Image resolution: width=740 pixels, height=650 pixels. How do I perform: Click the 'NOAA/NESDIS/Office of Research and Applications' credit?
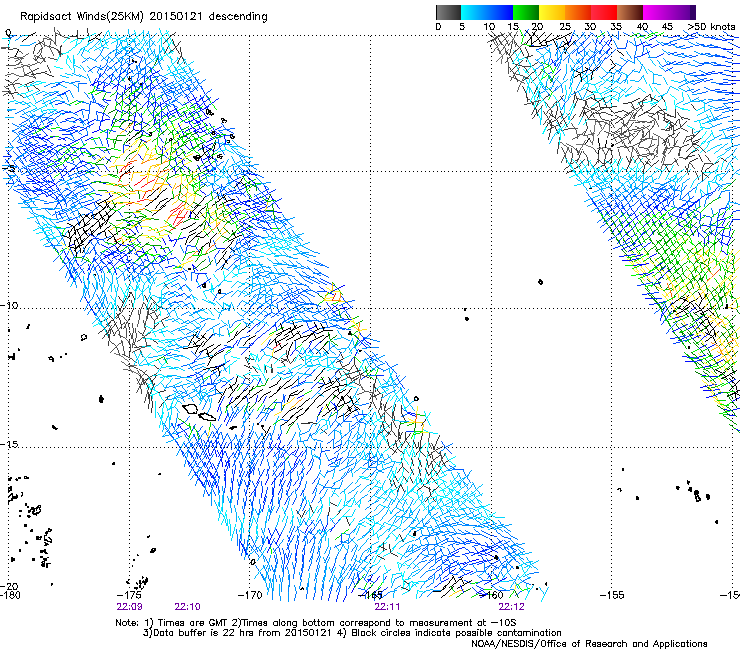point(589,643)
